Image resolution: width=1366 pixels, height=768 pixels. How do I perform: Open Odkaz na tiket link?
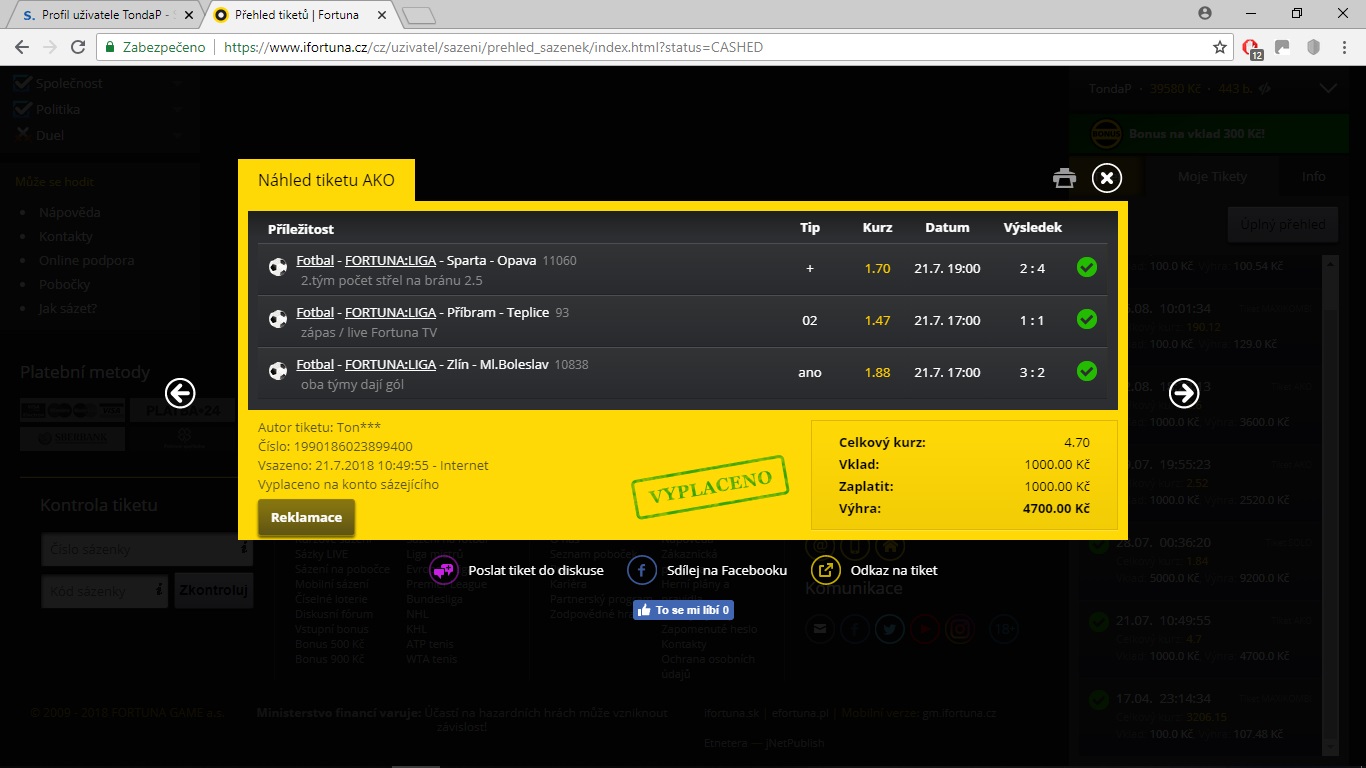coord(894,570)
